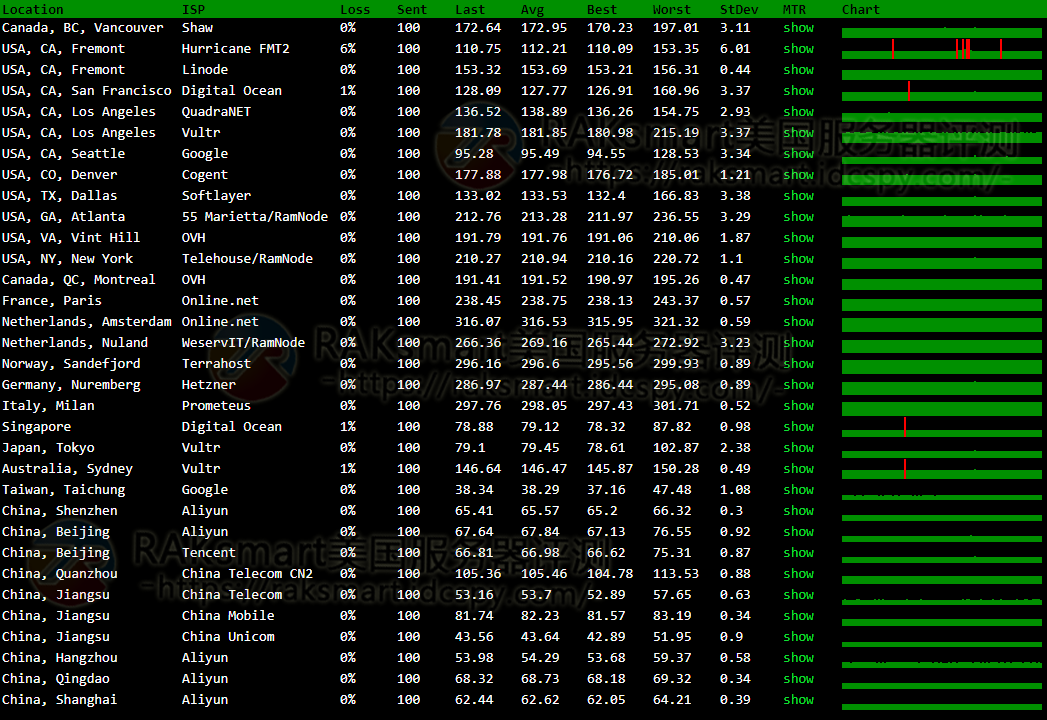The image size is (1047, 720).
Task: Click 'show' MTR for Vancouver Shaw row
Action: 798,28
